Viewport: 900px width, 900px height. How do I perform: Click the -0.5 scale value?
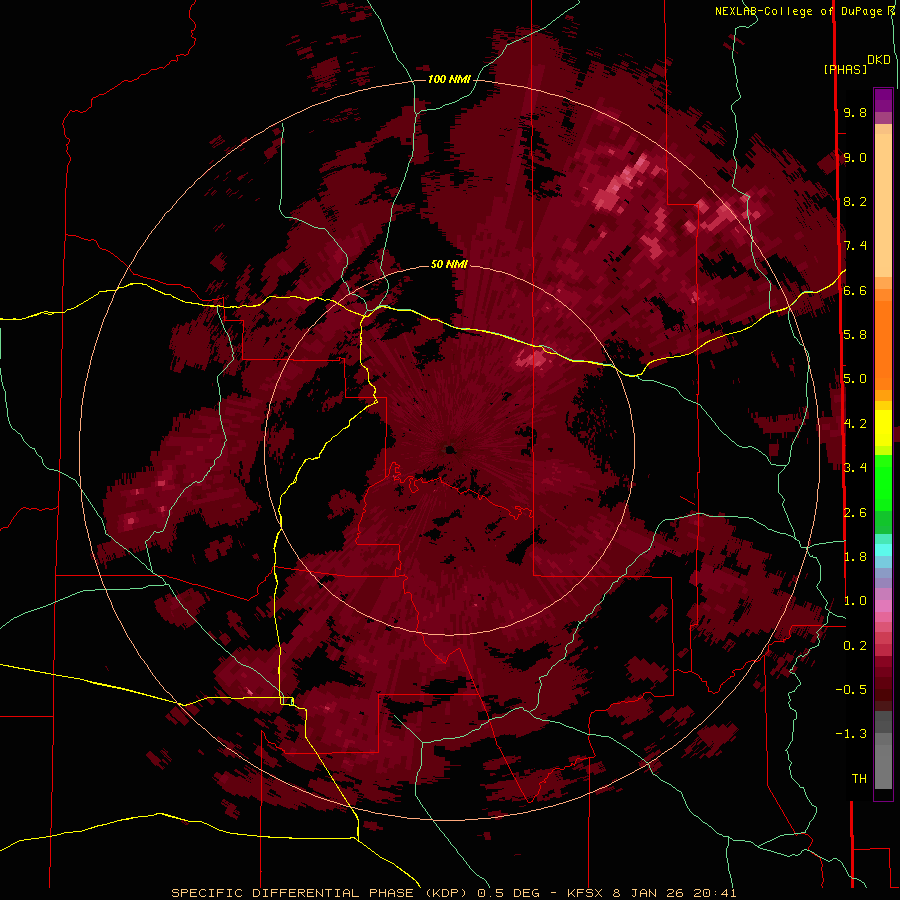(851, 690)
